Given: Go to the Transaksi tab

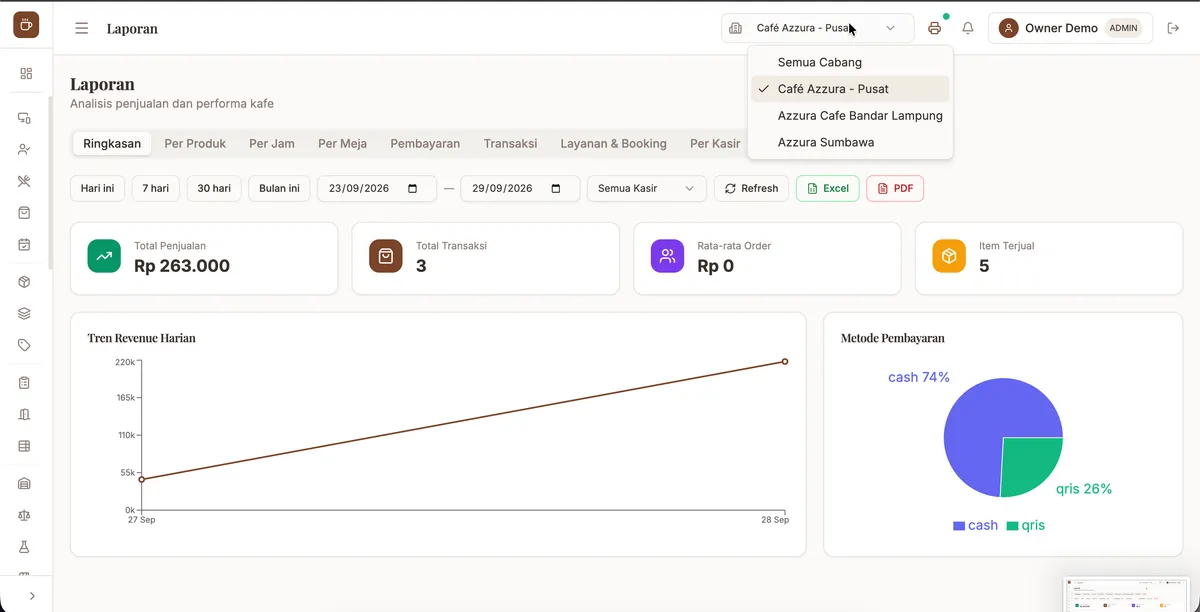Looking at the screenshot, I should pos(510,144).
